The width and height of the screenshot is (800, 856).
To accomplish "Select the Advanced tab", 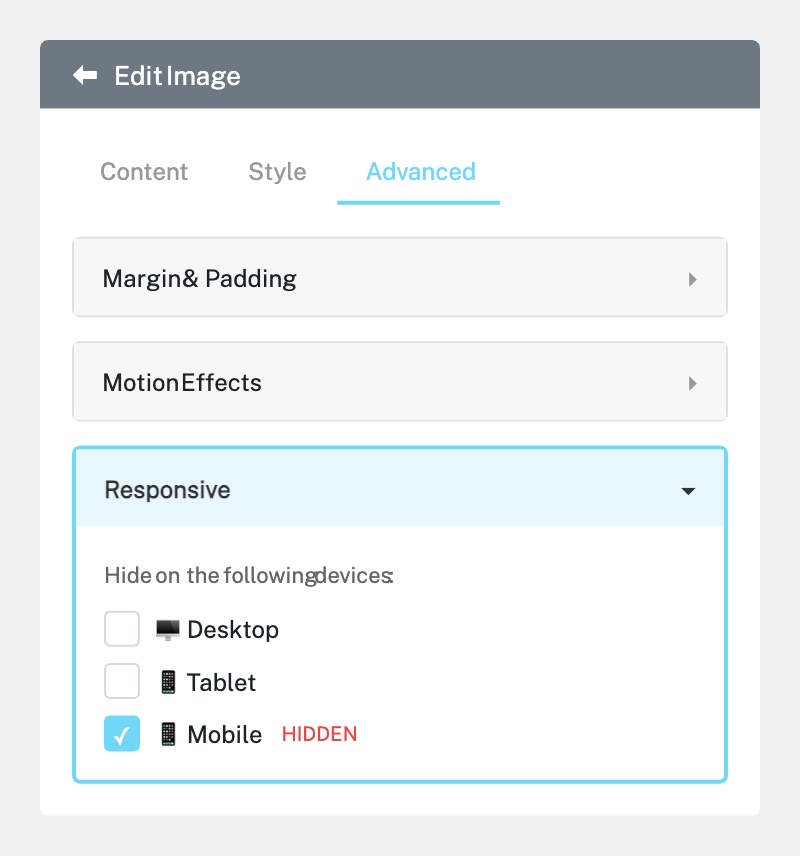I will (x=420, y=172).
